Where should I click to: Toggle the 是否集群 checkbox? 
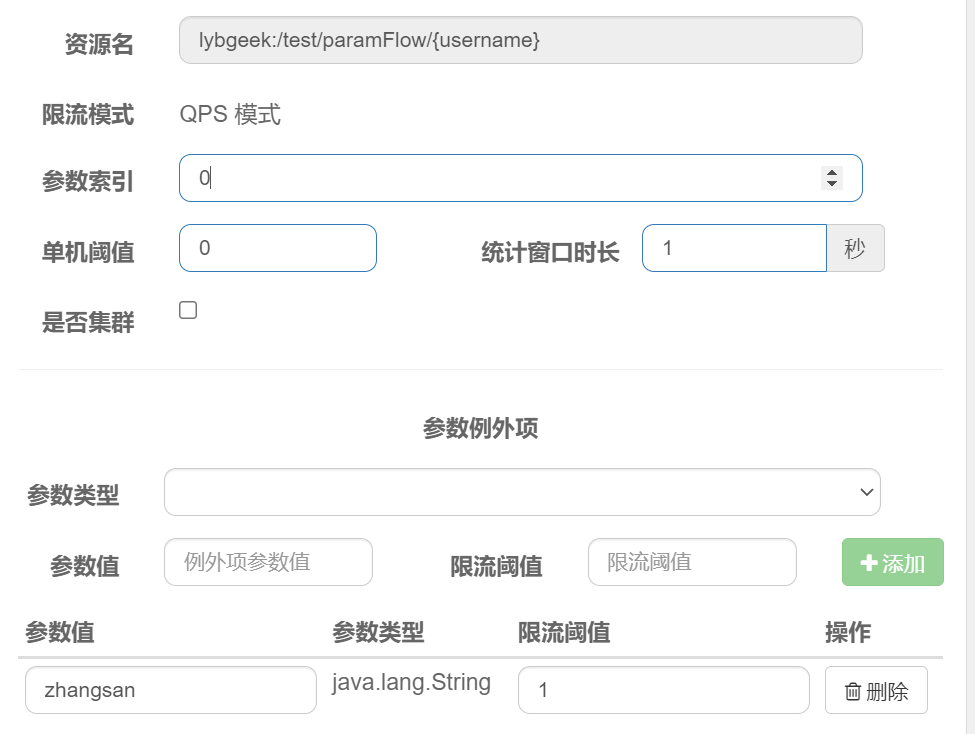click(x=188, y=310)
